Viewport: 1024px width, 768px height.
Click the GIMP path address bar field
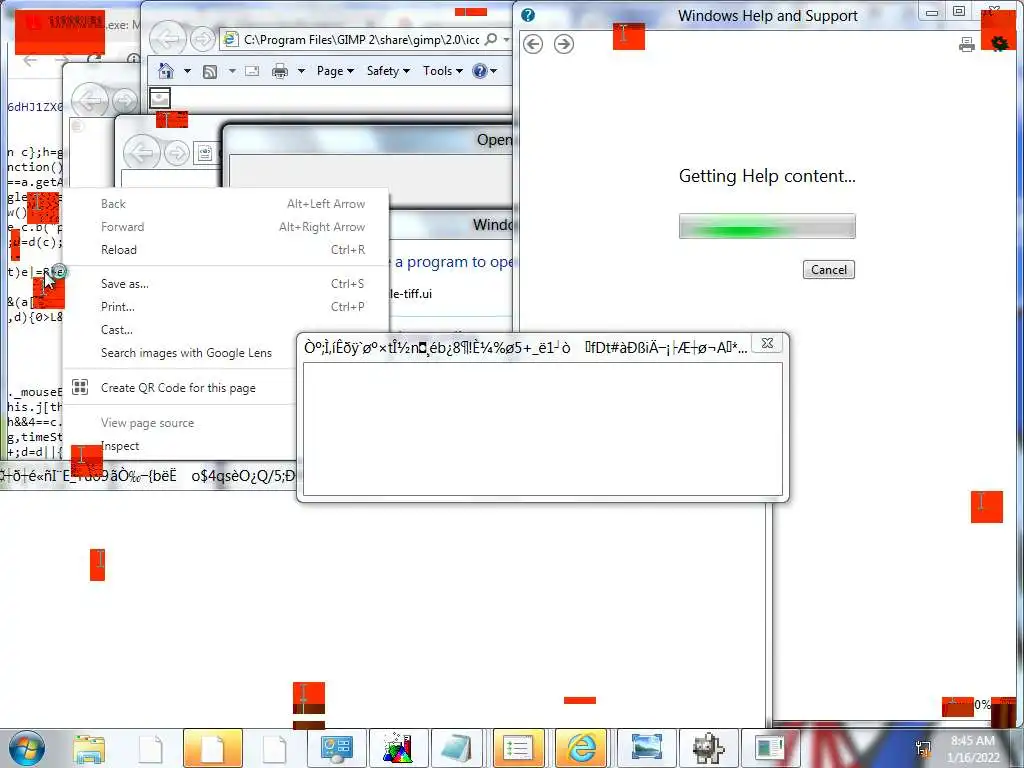[361, 39]
